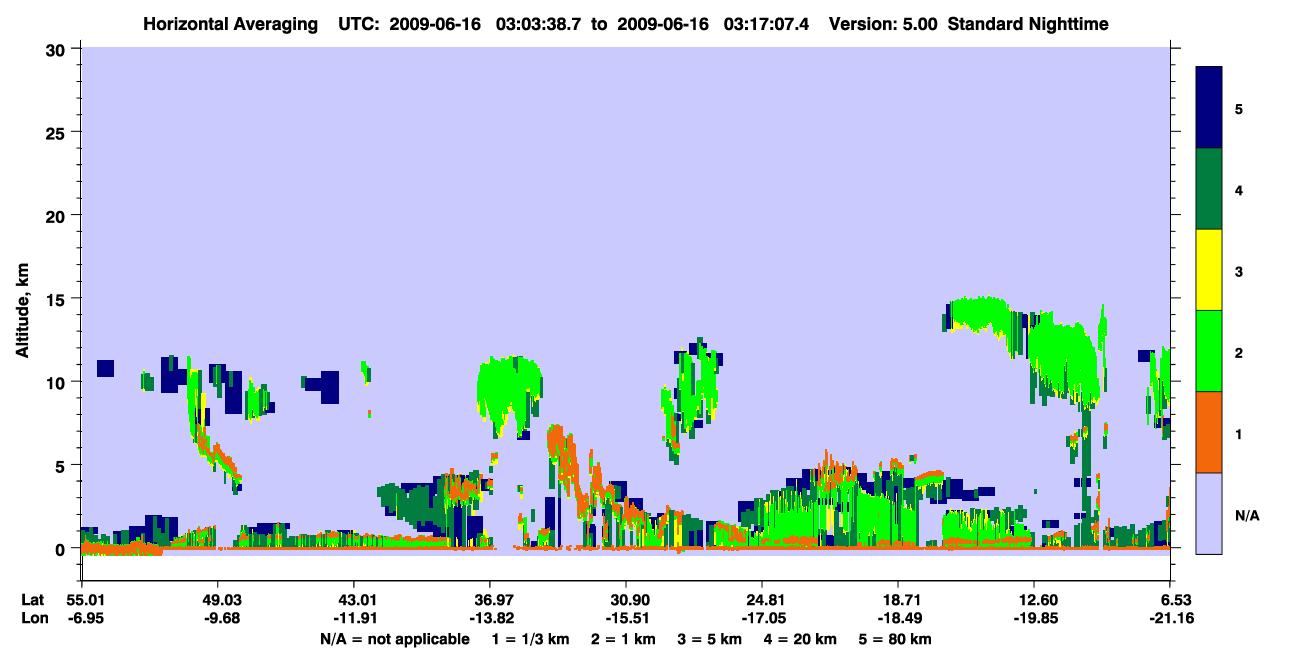Image resolution: width=1300 pixels, height=667 pixels.
Task: Click the orange color bar segment labeled 1
Action: click(x=1209, y=432)
